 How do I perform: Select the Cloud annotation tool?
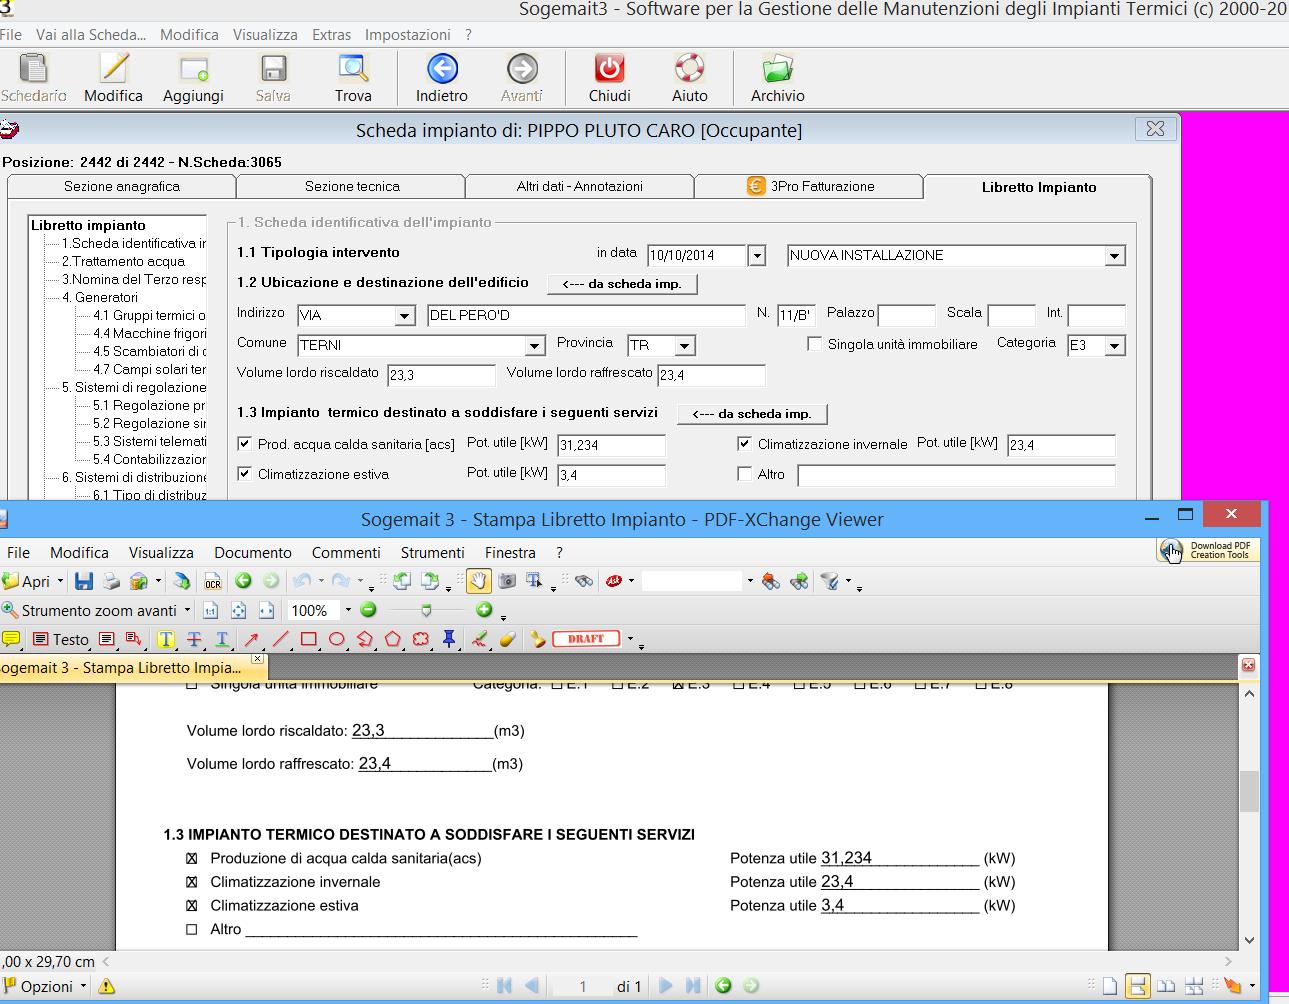pyautogui.click(x=421, y=639)
